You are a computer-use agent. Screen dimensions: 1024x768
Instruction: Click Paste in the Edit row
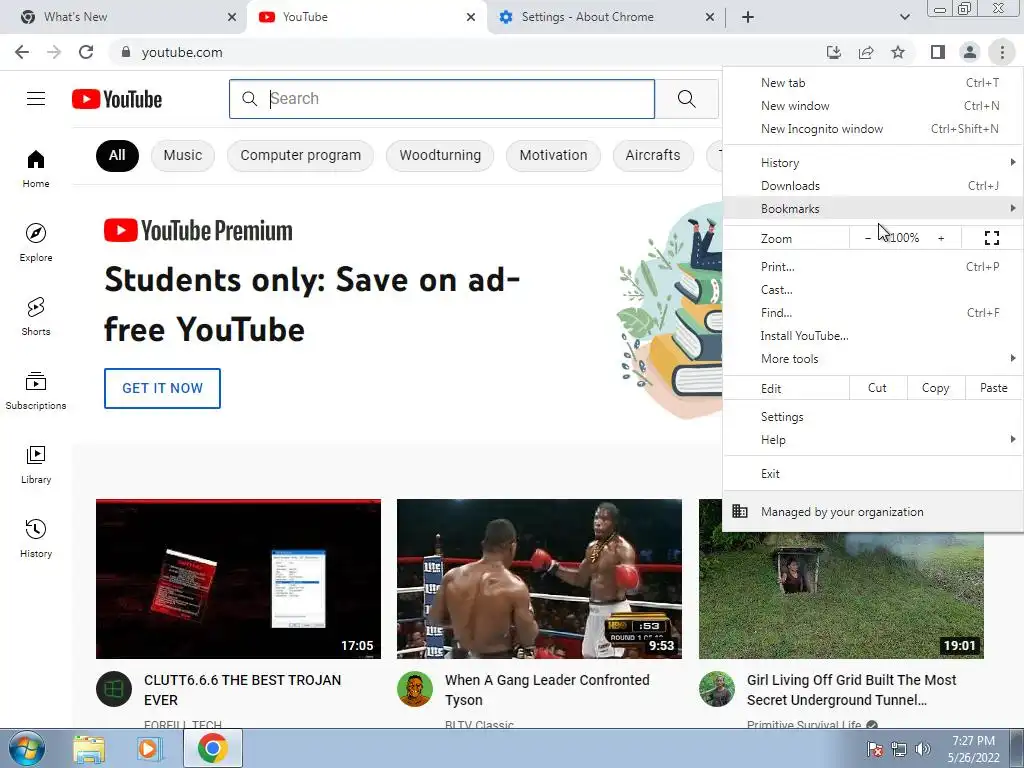pyautogui.click(x=993, y=388)
